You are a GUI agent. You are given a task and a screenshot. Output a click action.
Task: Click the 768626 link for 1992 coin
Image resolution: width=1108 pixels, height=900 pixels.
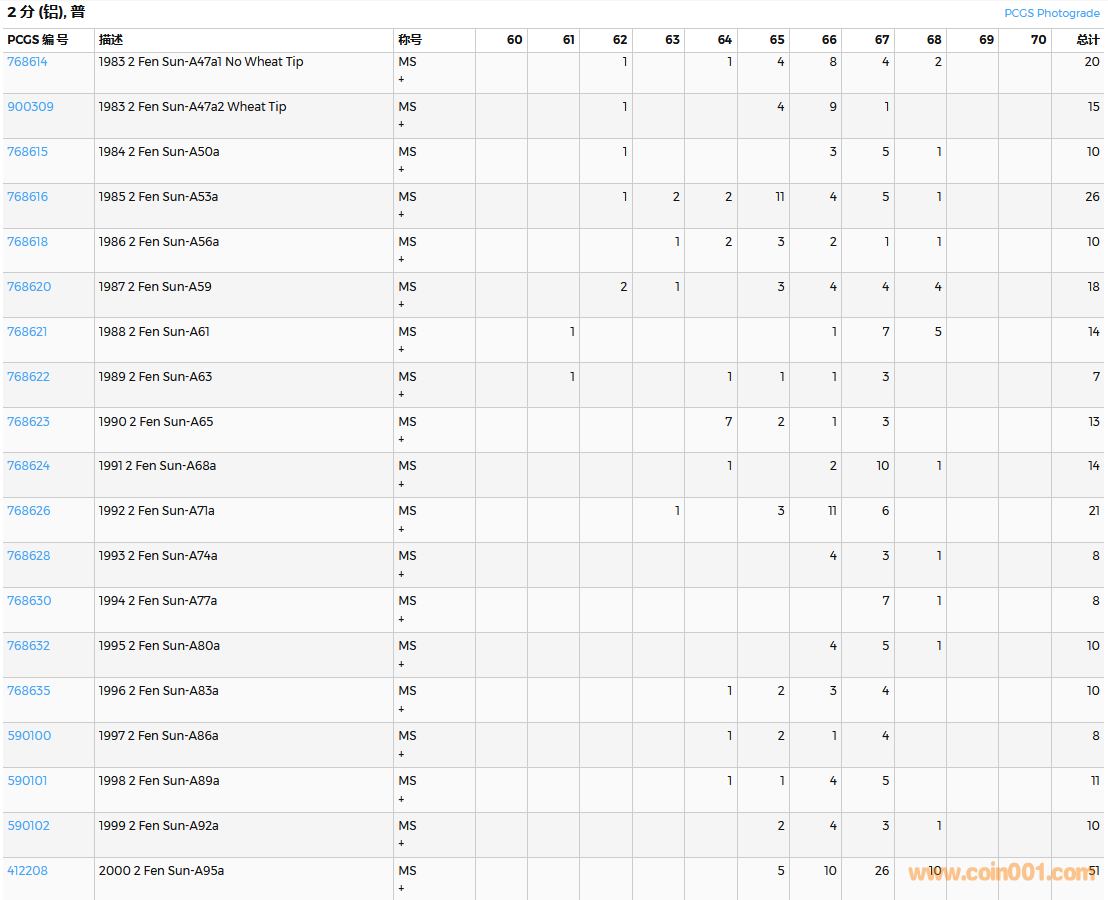point(28,511)
